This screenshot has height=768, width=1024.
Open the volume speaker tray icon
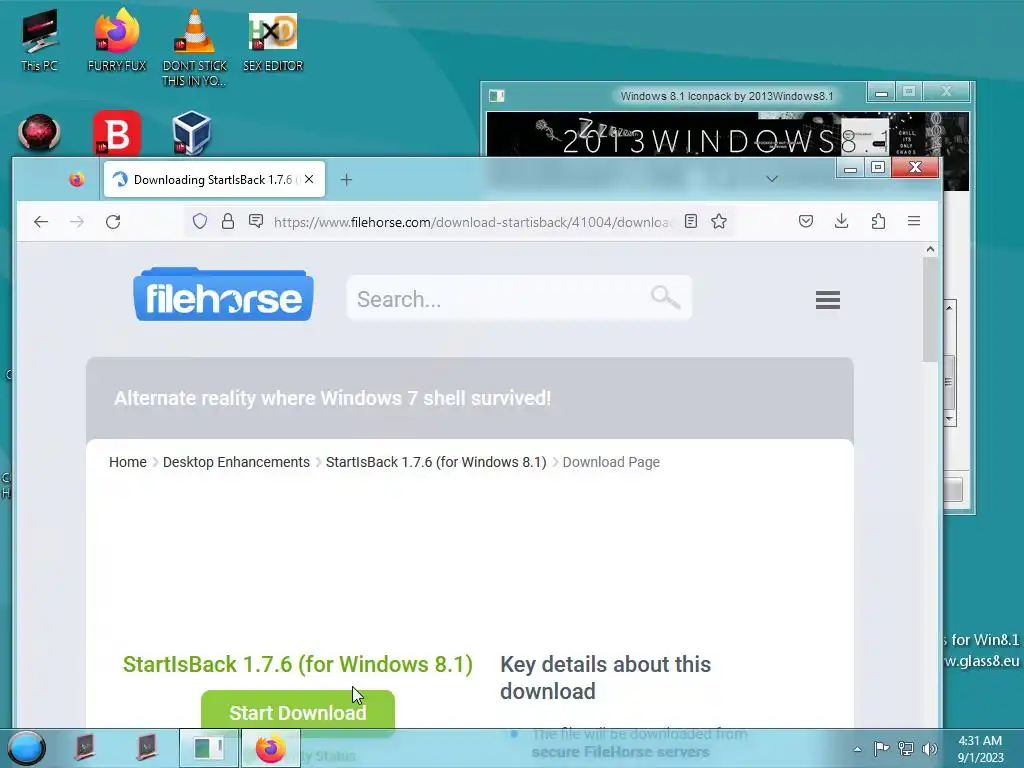929,748
